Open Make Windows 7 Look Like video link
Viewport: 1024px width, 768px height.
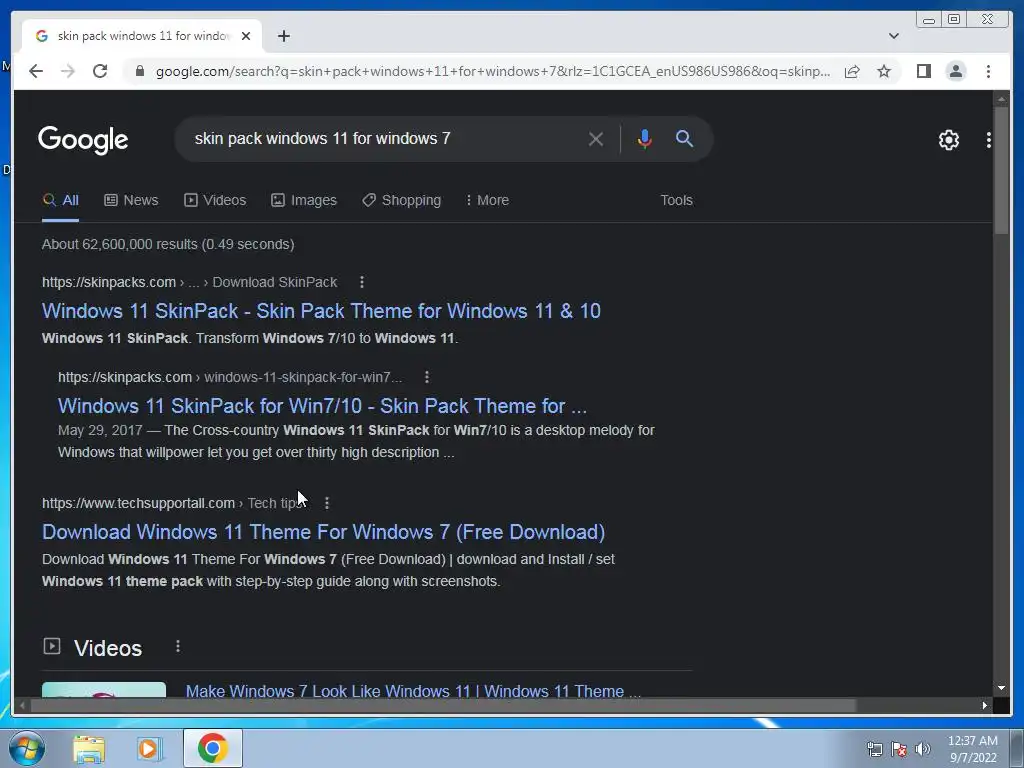[x=413, y=691]
